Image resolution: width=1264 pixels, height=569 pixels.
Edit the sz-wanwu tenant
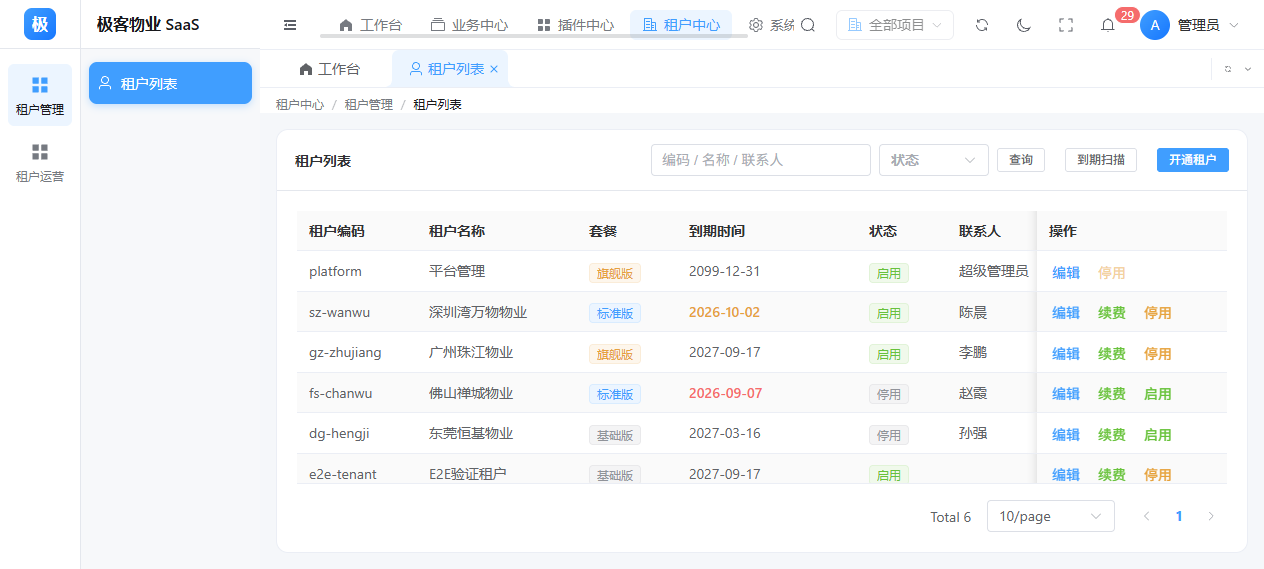pyautogui.click(x=1066, y=313)
